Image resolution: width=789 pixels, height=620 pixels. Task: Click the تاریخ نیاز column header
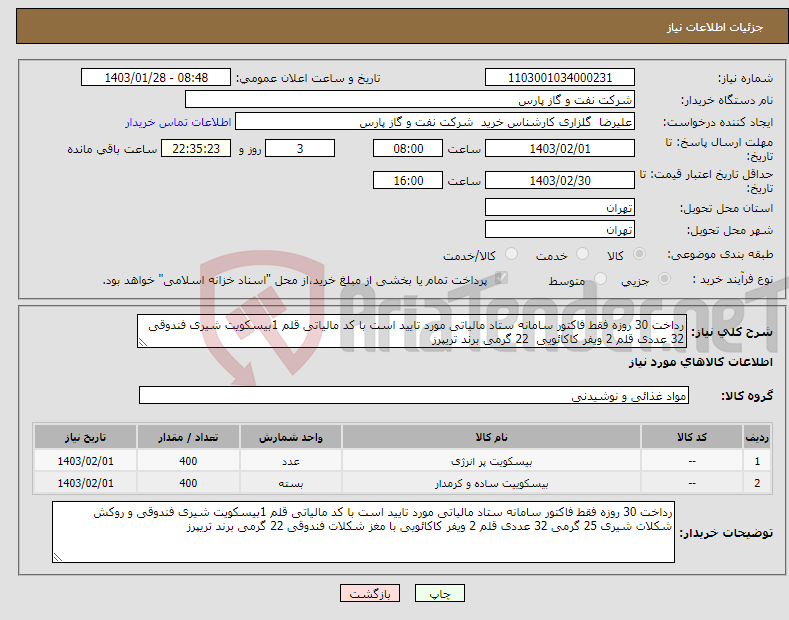pos(85,437)
